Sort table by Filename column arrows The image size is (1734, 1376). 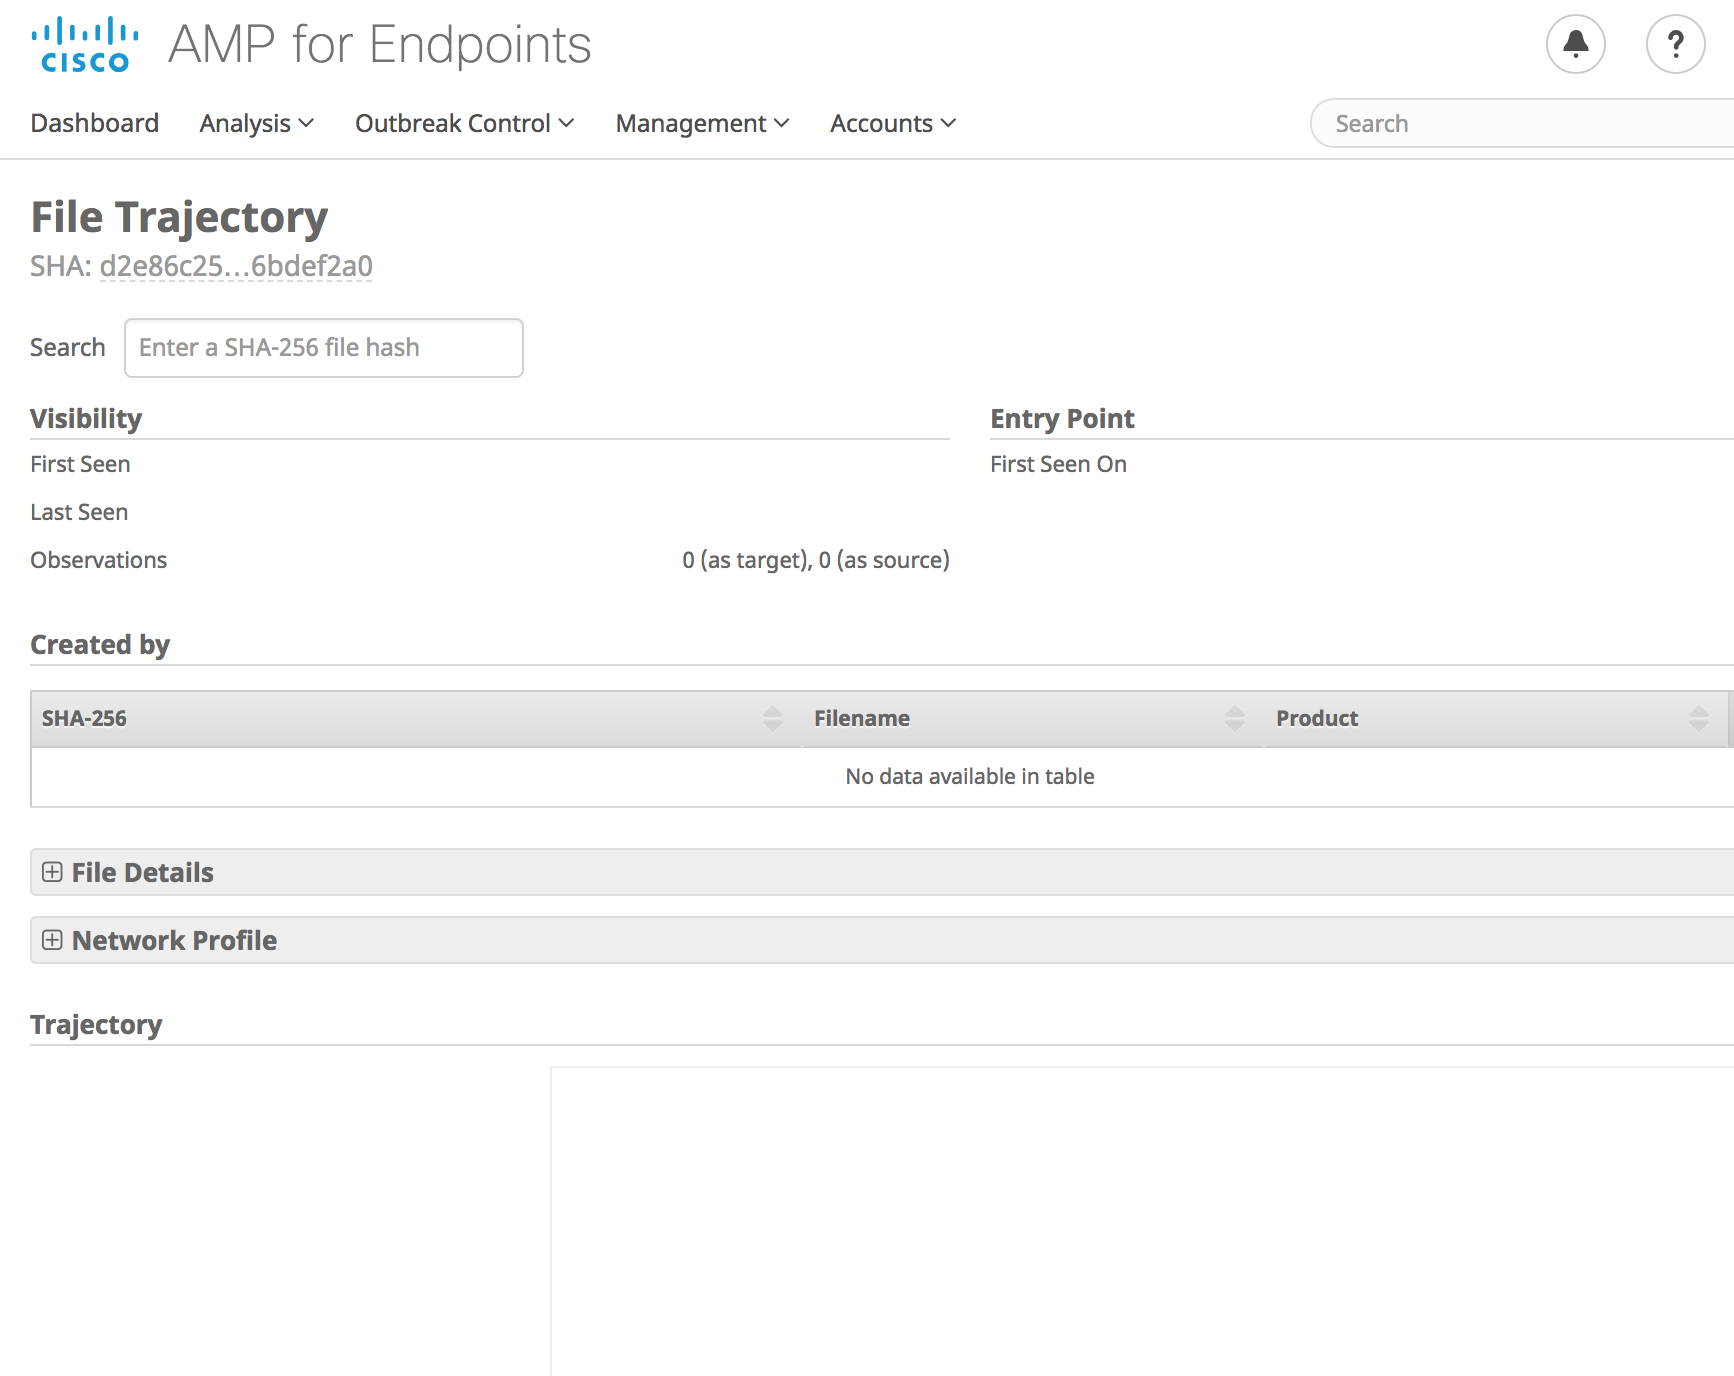[1234, 718]
